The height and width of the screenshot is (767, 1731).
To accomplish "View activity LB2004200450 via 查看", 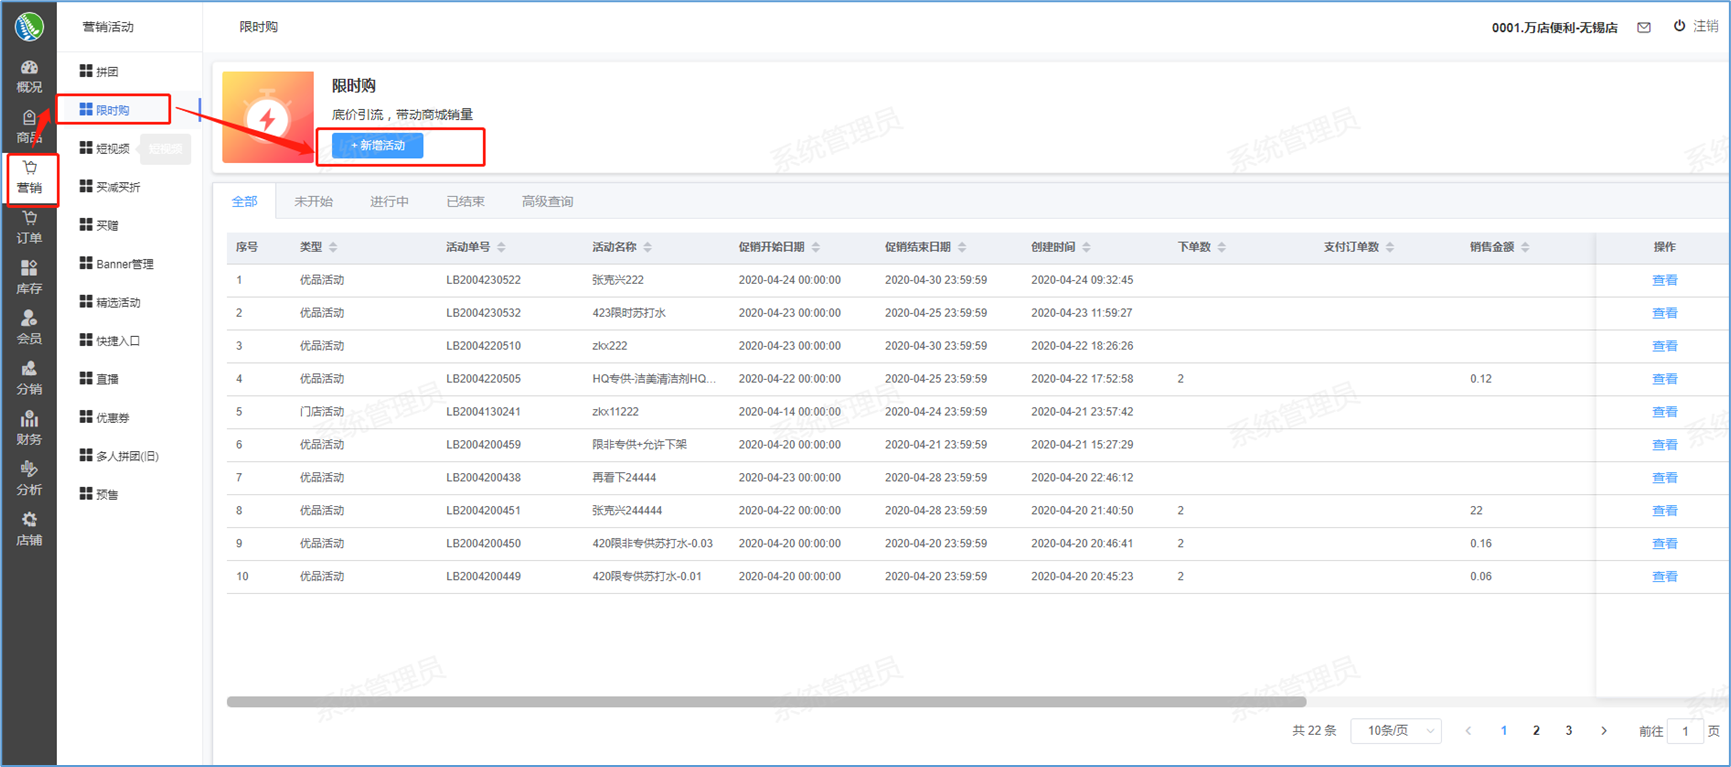I will coord(1665,544).
